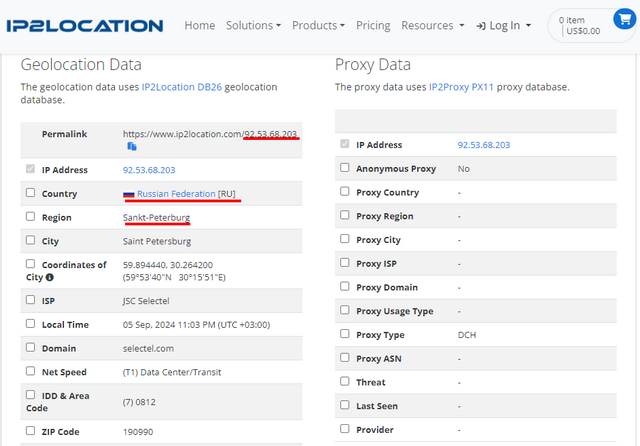Viewport: 640px width, 446px height.
Task: Click the 92.53.68.203 link in Geolocation Data
Action: [149, 170]
